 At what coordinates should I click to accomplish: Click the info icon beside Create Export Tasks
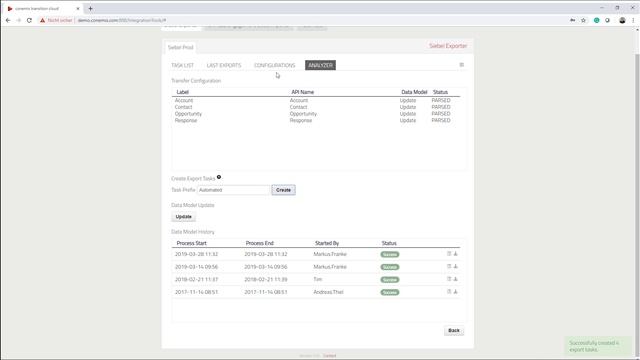219,177
